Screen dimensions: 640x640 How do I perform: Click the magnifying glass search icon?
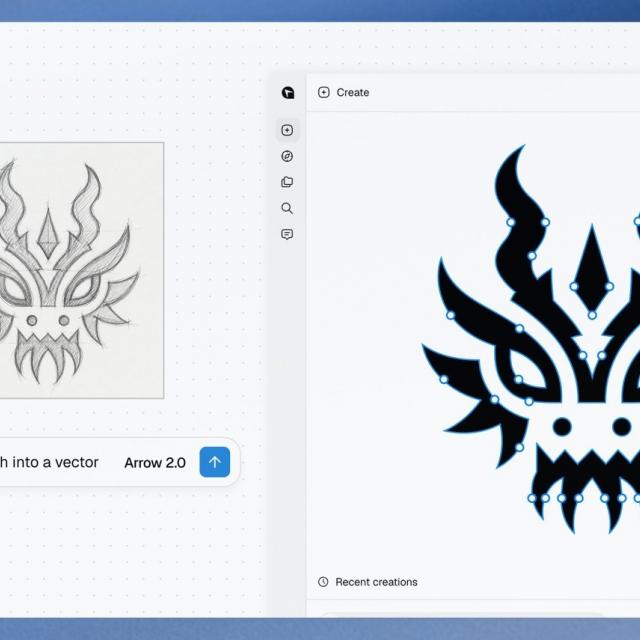pos(287,208)
